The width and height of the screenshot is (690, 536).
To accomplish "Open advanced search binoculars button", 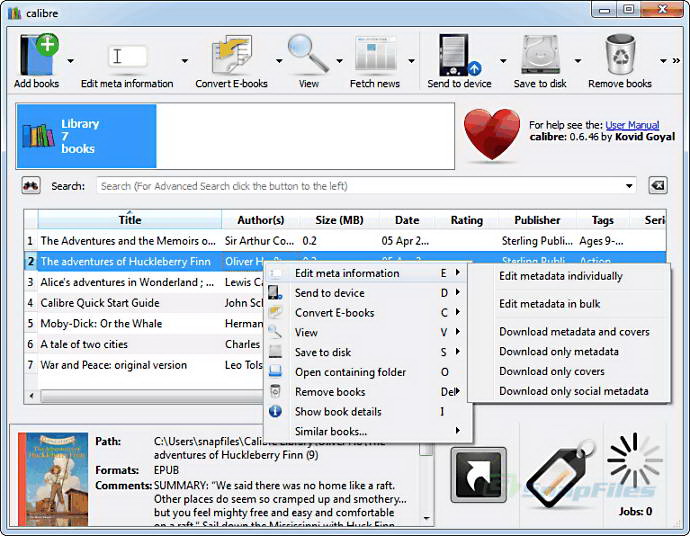I will [x=31, y=186].
